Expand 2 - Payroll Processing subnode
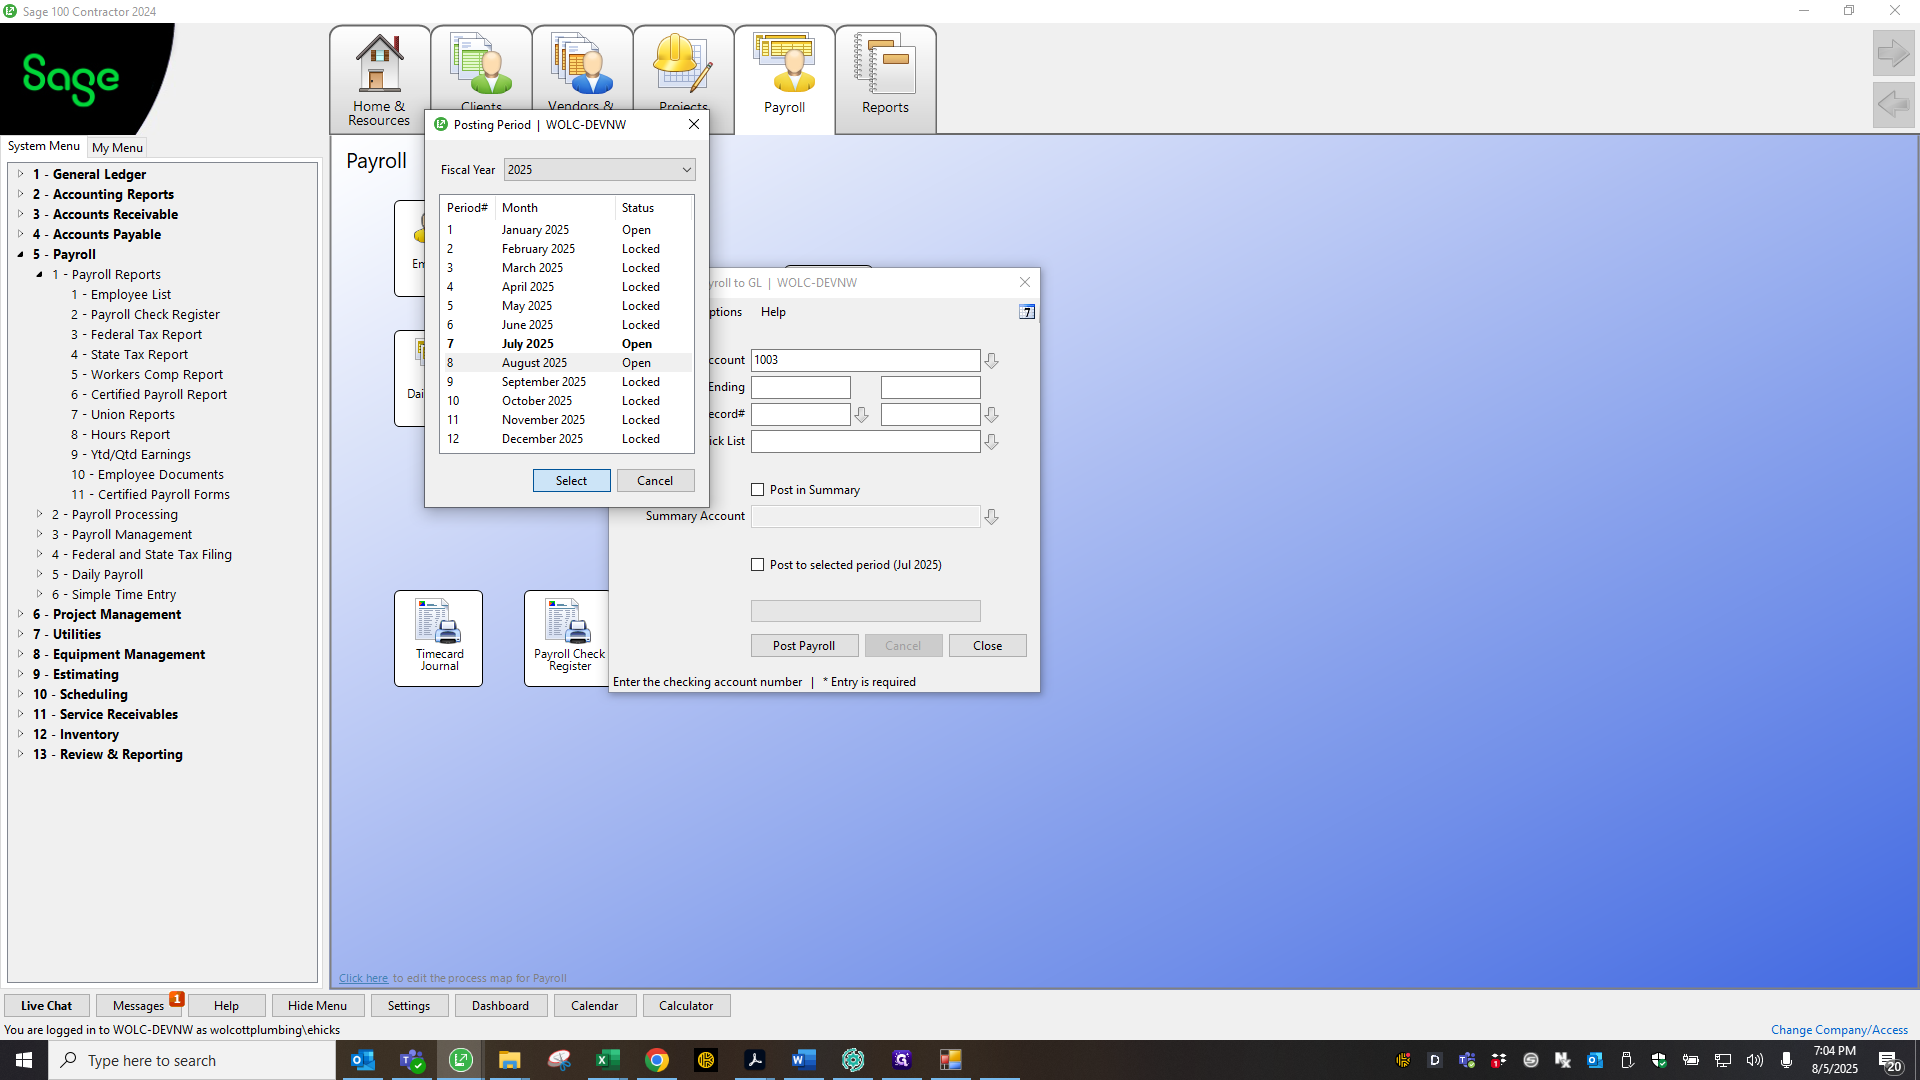1920x1080 pixels. pos(40,514)
